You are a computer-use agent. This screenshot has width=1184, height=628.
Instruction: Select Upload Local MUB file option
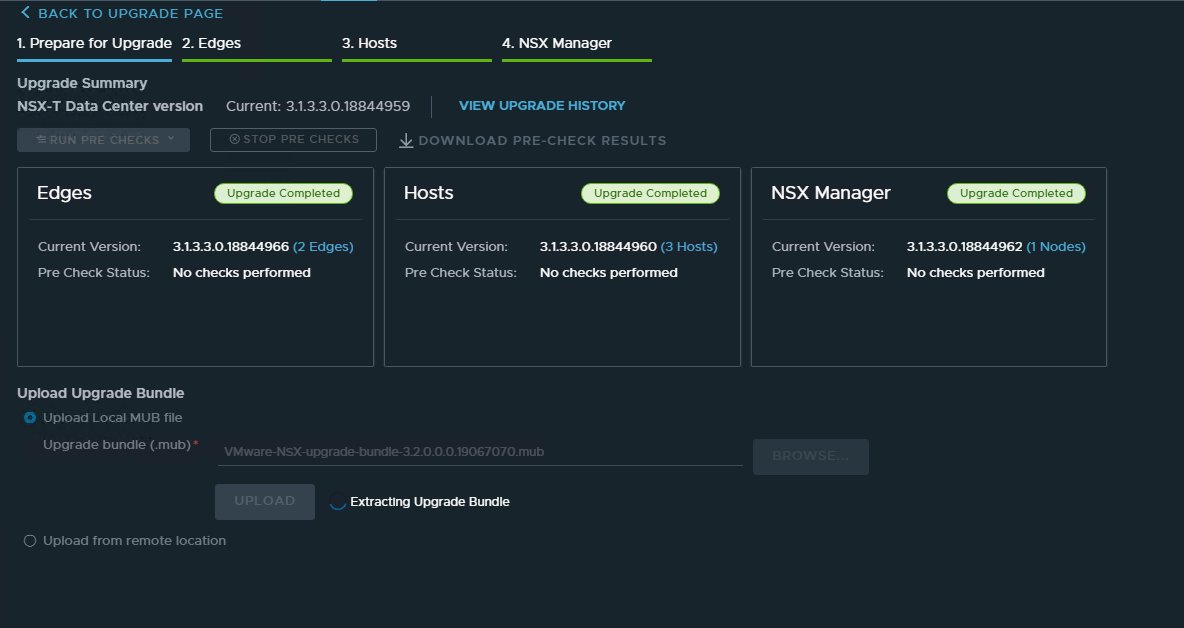click(x=30, y=417)
